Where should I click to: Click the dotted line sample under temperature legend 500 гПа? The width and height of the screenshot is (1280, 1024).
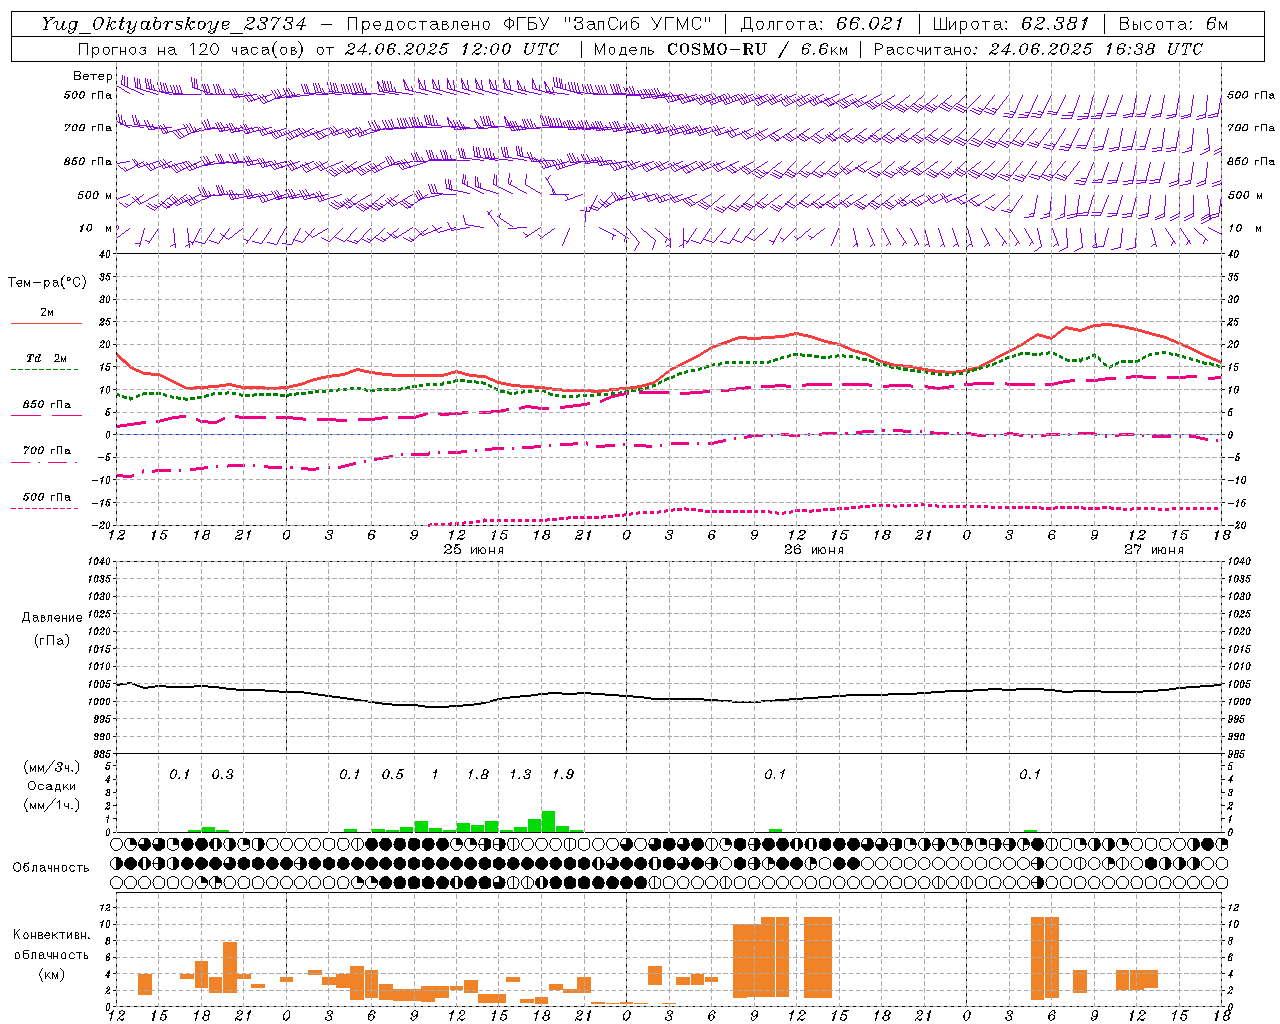44,508
